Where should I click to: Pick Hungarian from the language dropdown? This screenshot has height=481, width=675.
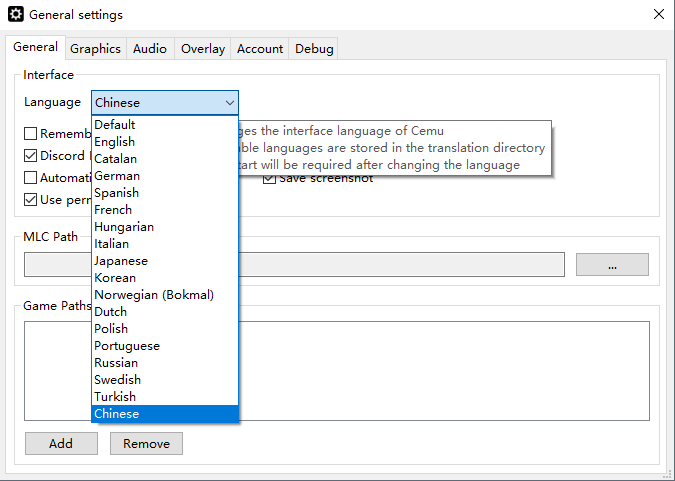point(165,227)
